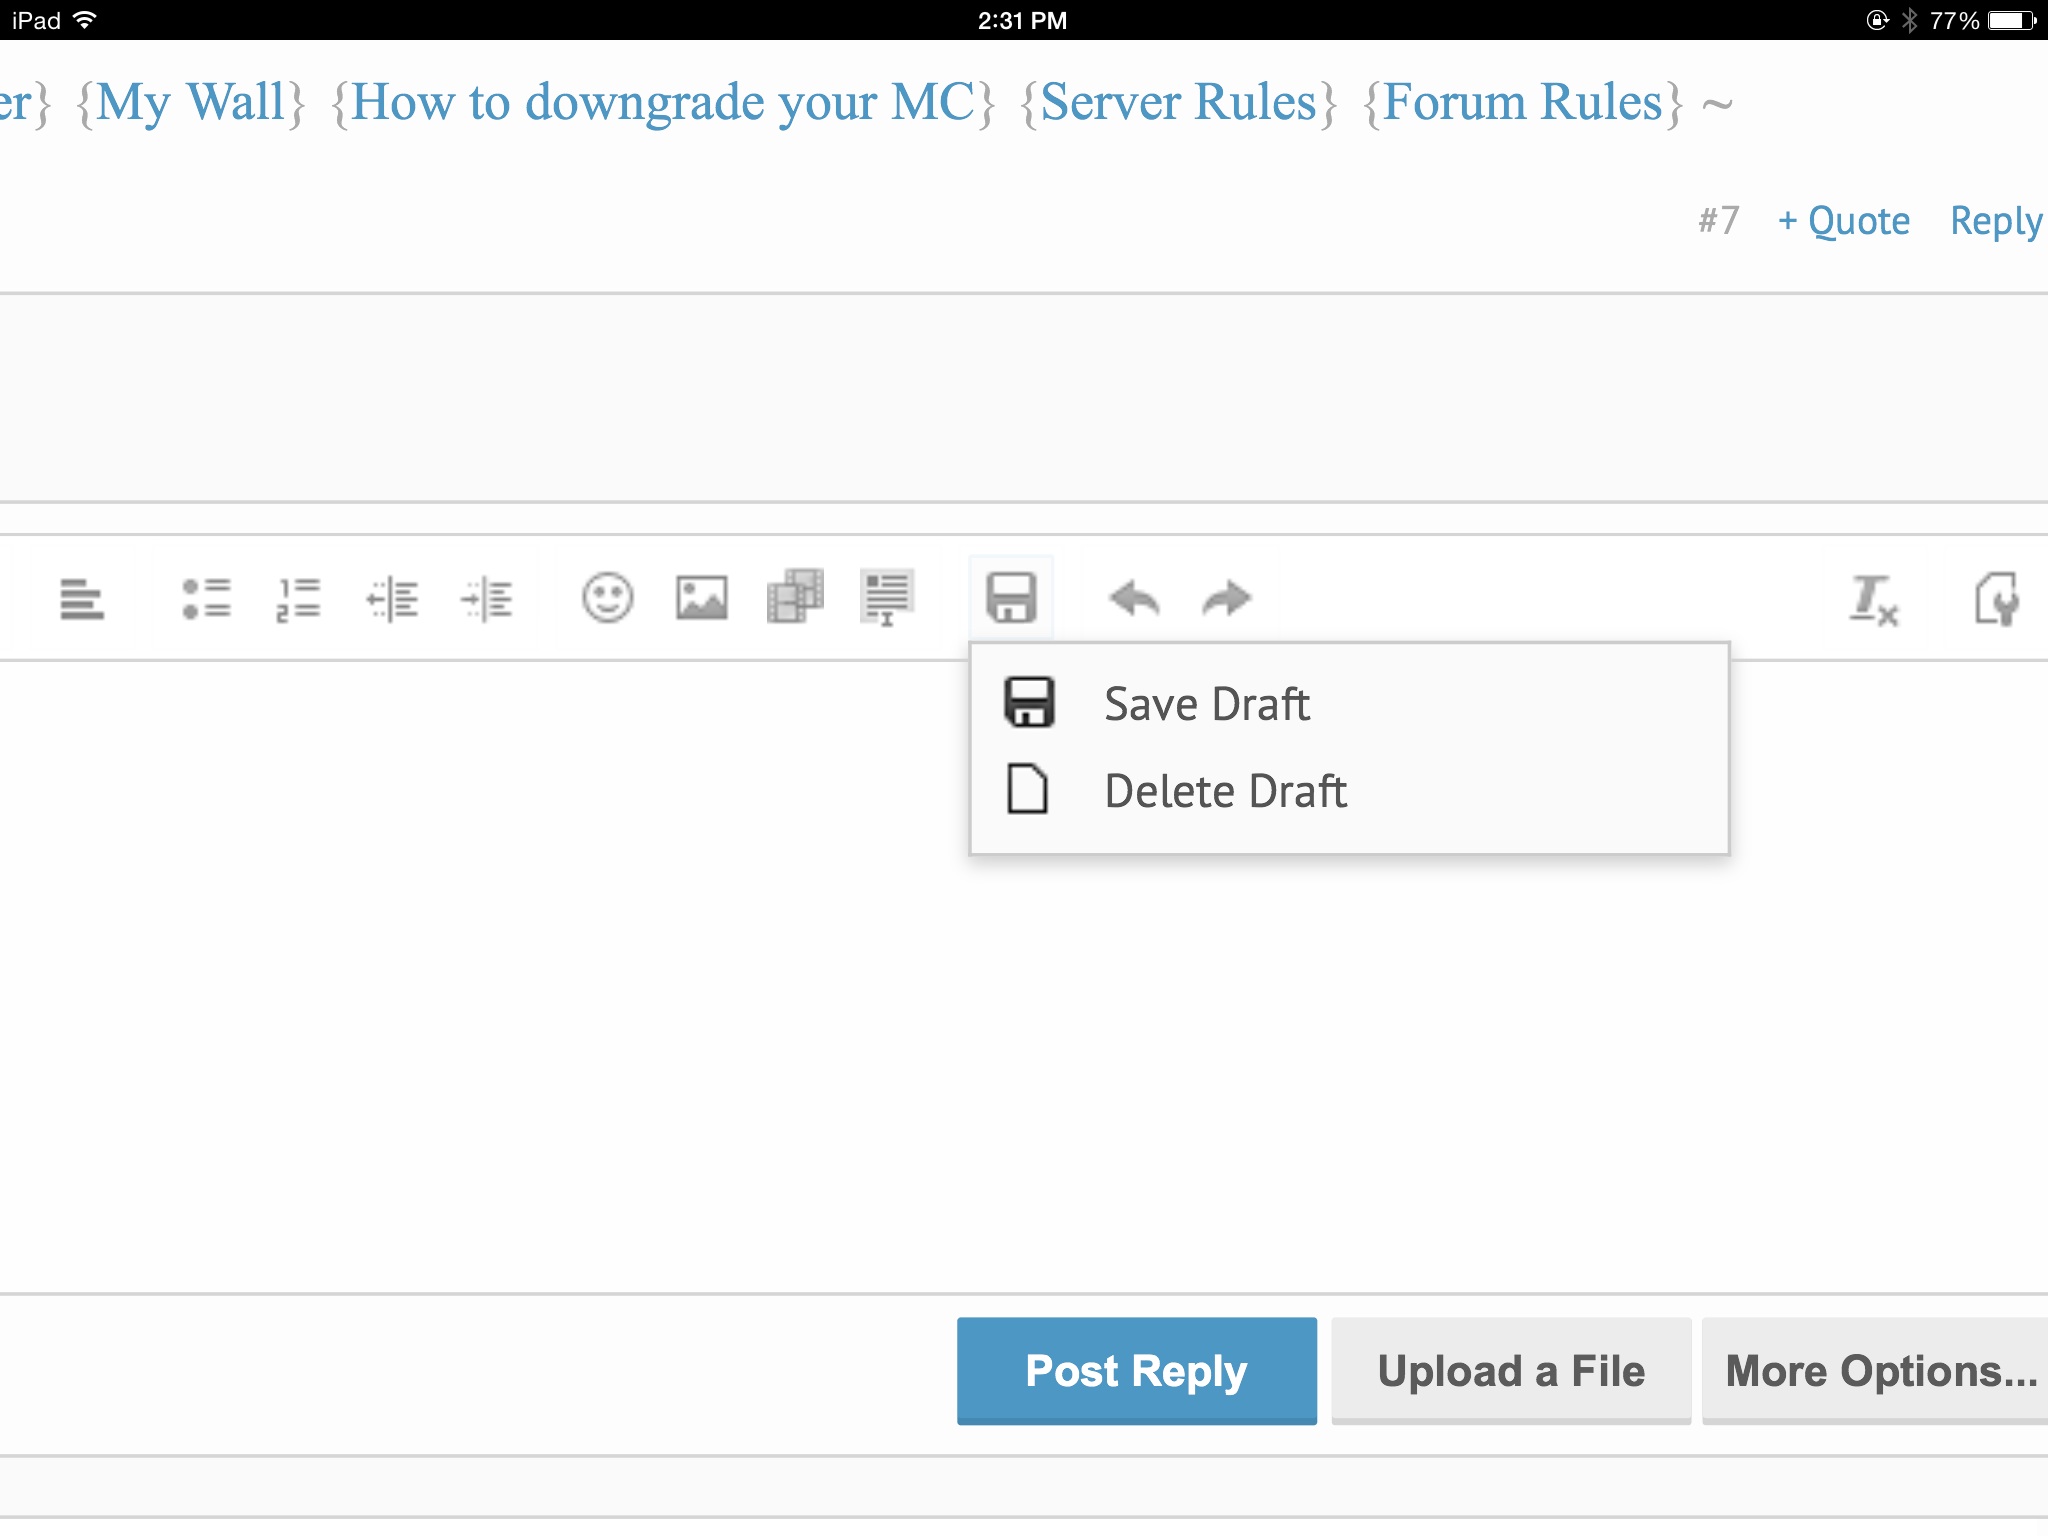Toggle BB code editor mode

click(x=1996, y=599)
